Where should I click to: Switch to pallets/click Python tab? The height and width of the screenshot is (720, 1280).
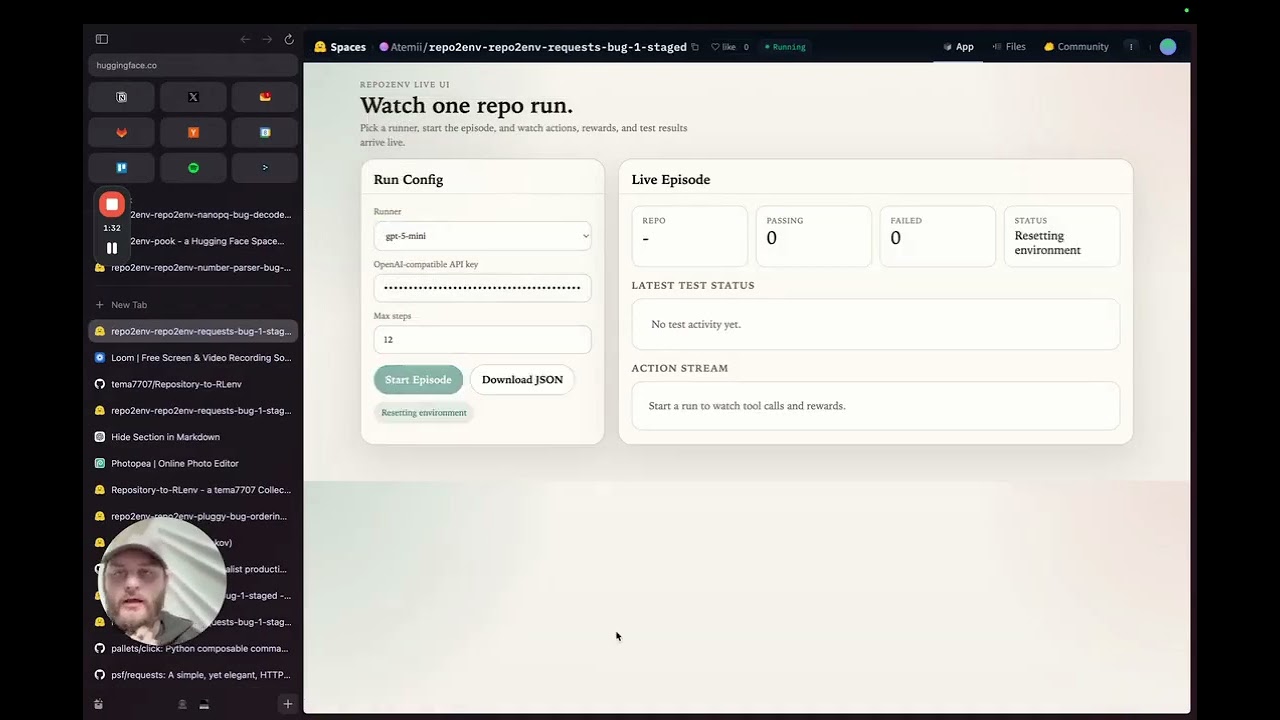point(193,649)
